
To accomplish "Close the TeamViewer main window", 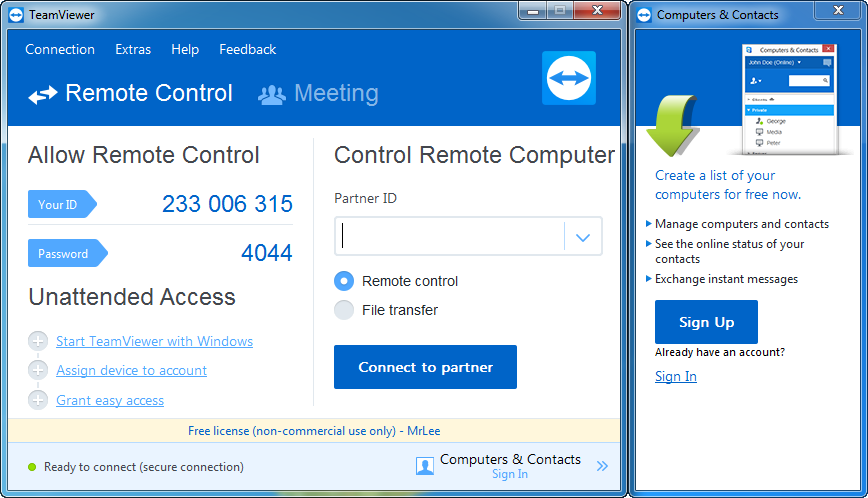I will click(x=597, y=11).
